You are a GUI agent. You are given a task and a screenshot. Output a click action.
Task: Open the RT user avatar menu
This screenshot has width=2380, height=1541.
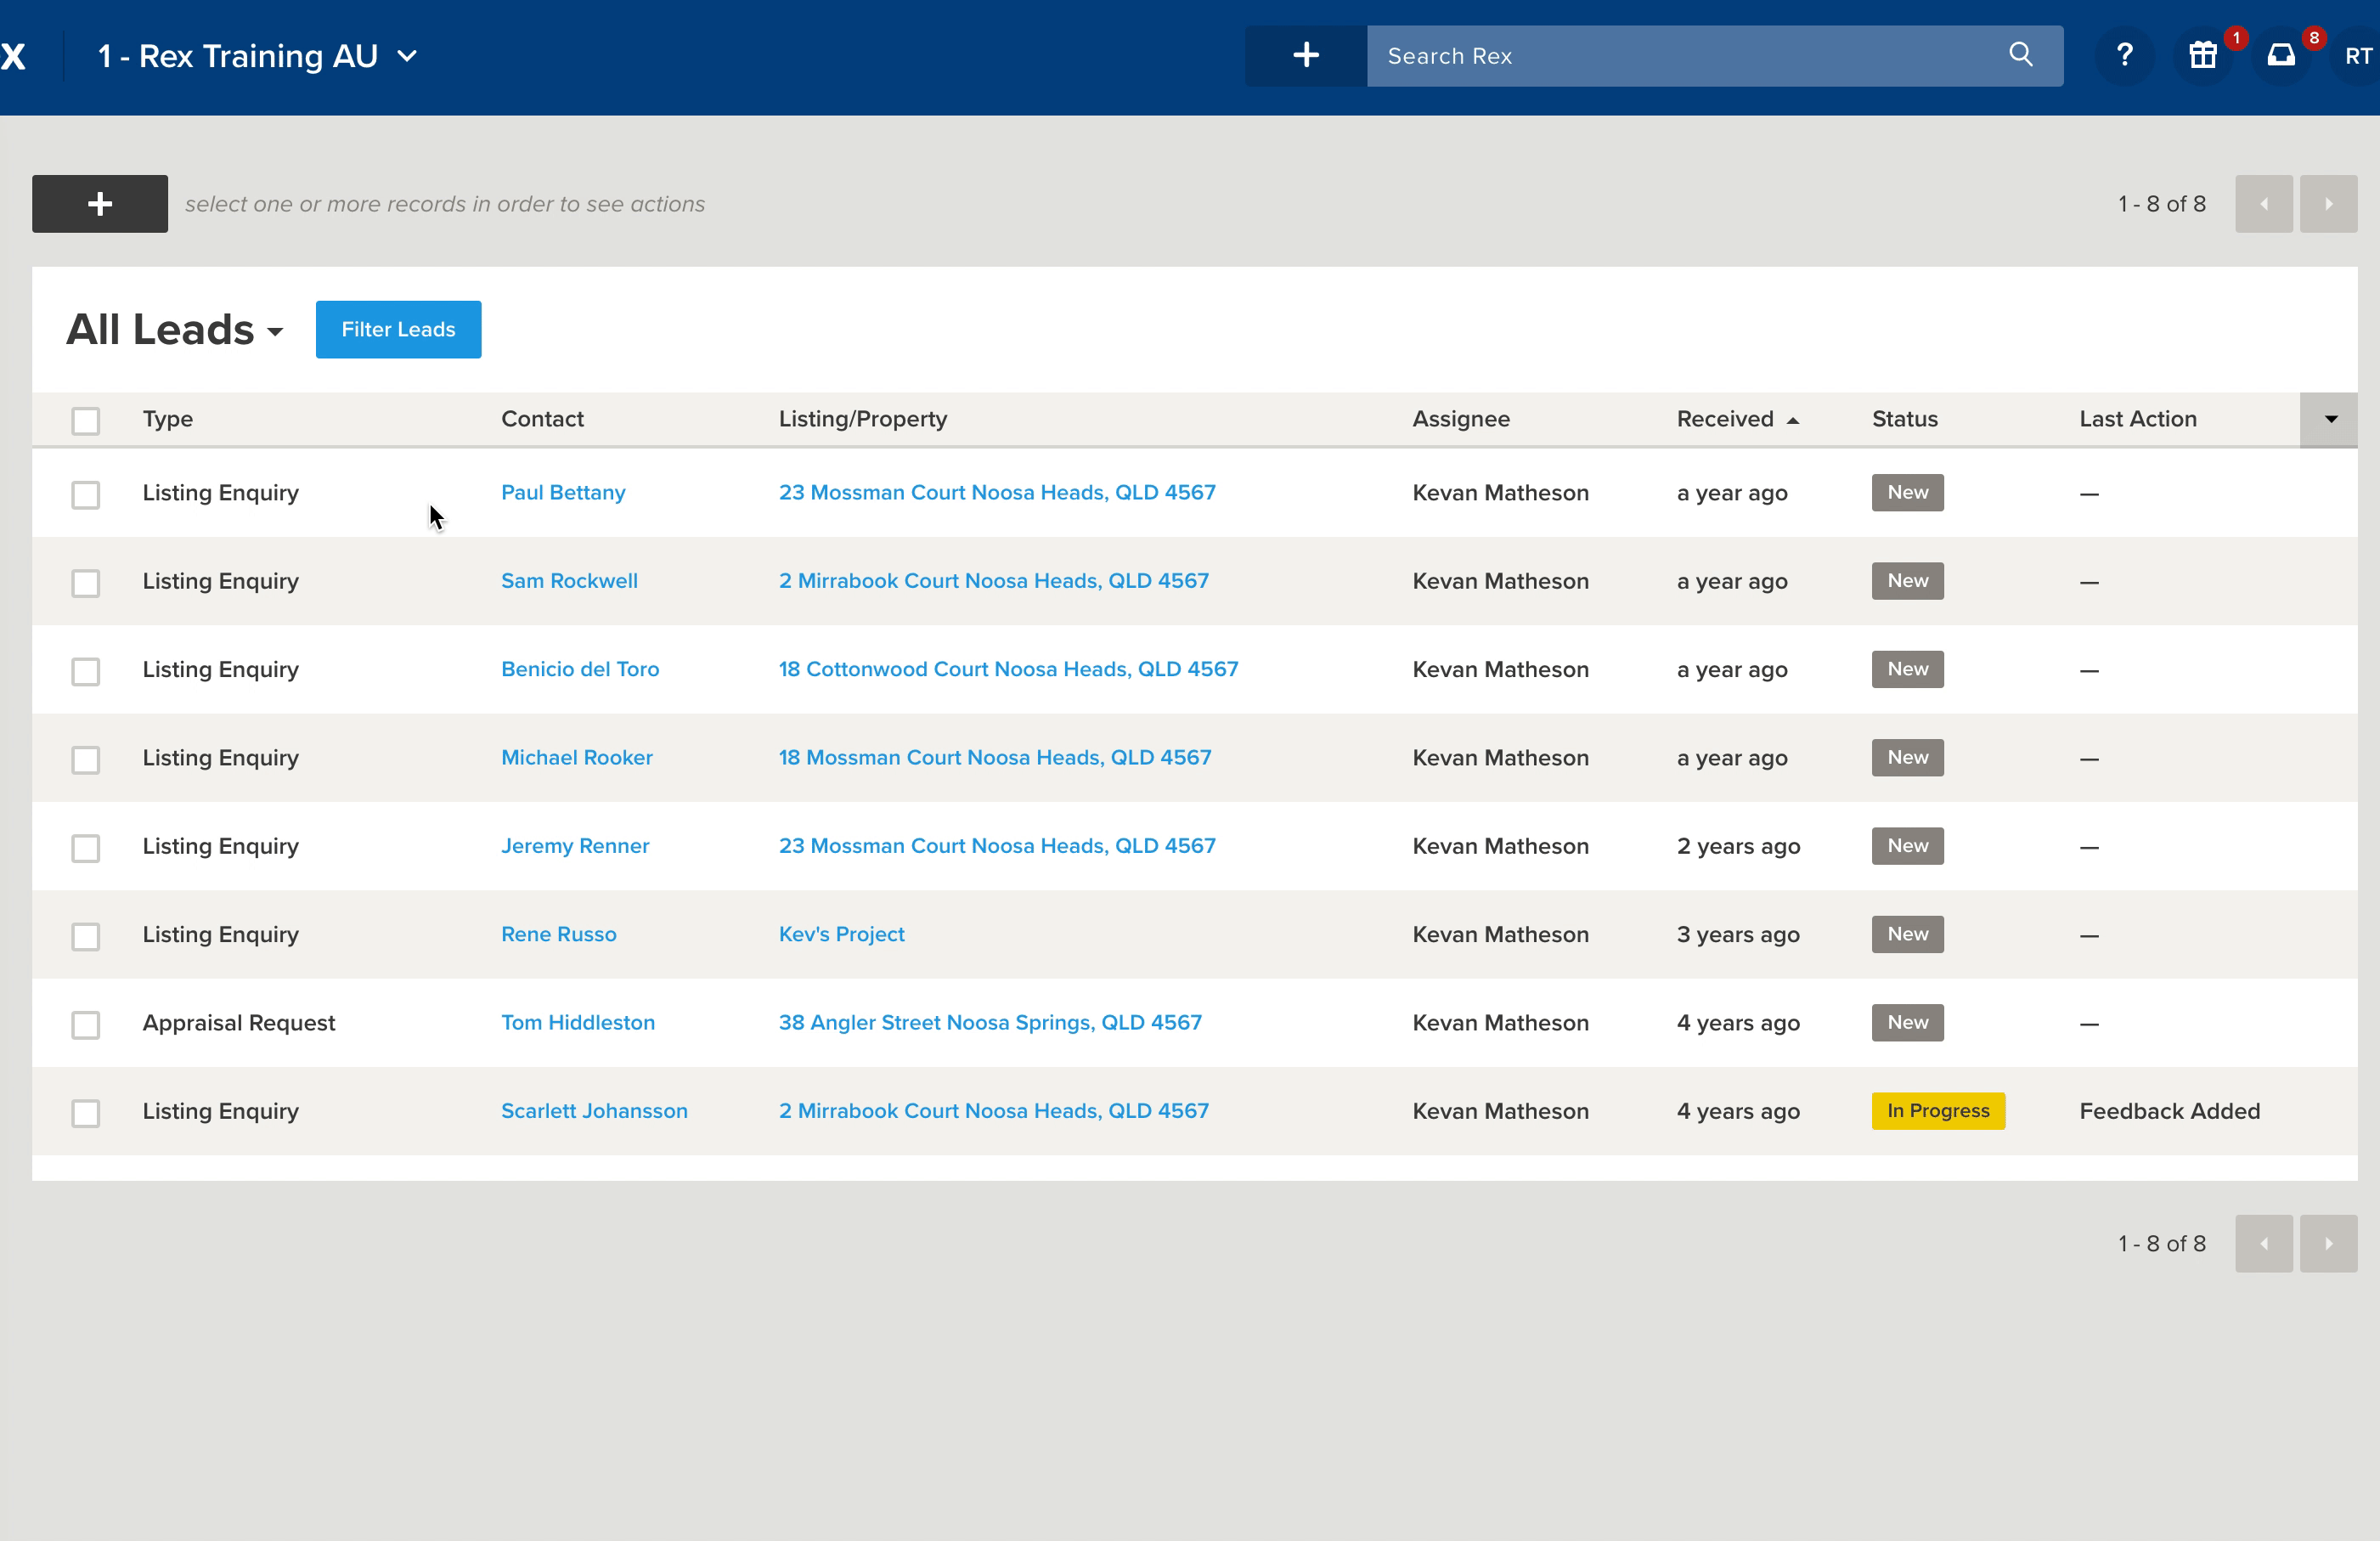[x=2358, y=56]
